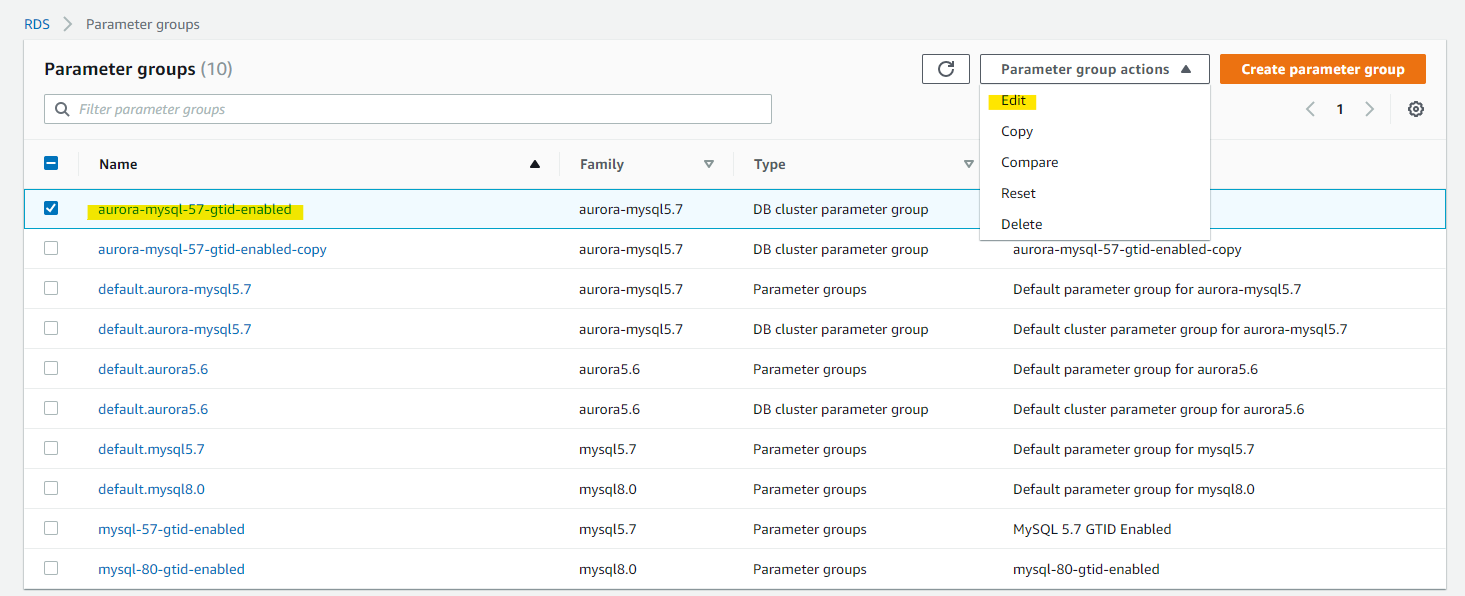Uncheck aurora-mysql-57-gtid-enabled checkbox

[x=51, y=208]
